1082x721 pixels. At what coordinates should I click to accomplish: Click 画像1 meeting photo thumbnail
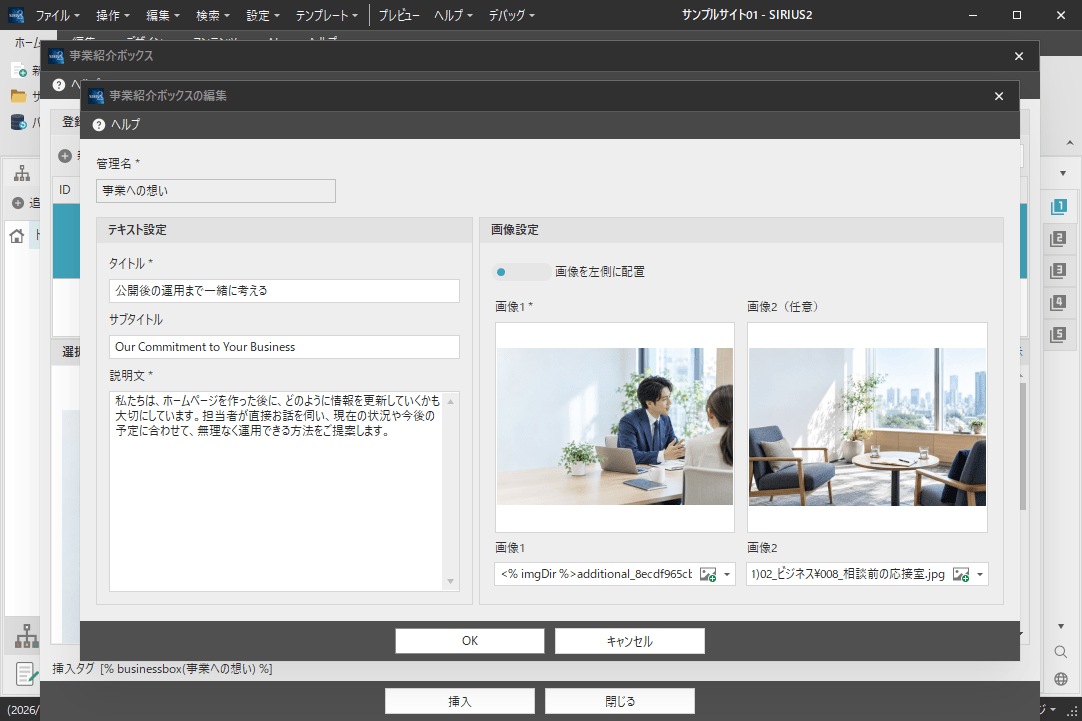point(615,426)
